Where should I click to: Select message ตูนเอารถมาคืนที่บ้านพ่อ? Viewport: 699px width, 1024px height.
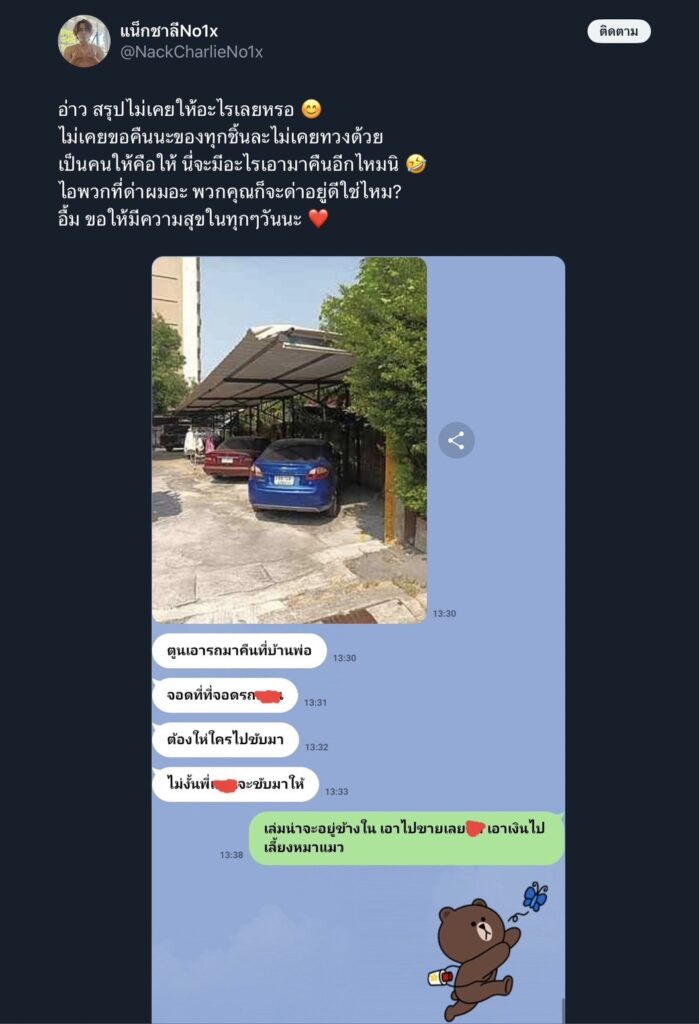[x=239, y=650]
